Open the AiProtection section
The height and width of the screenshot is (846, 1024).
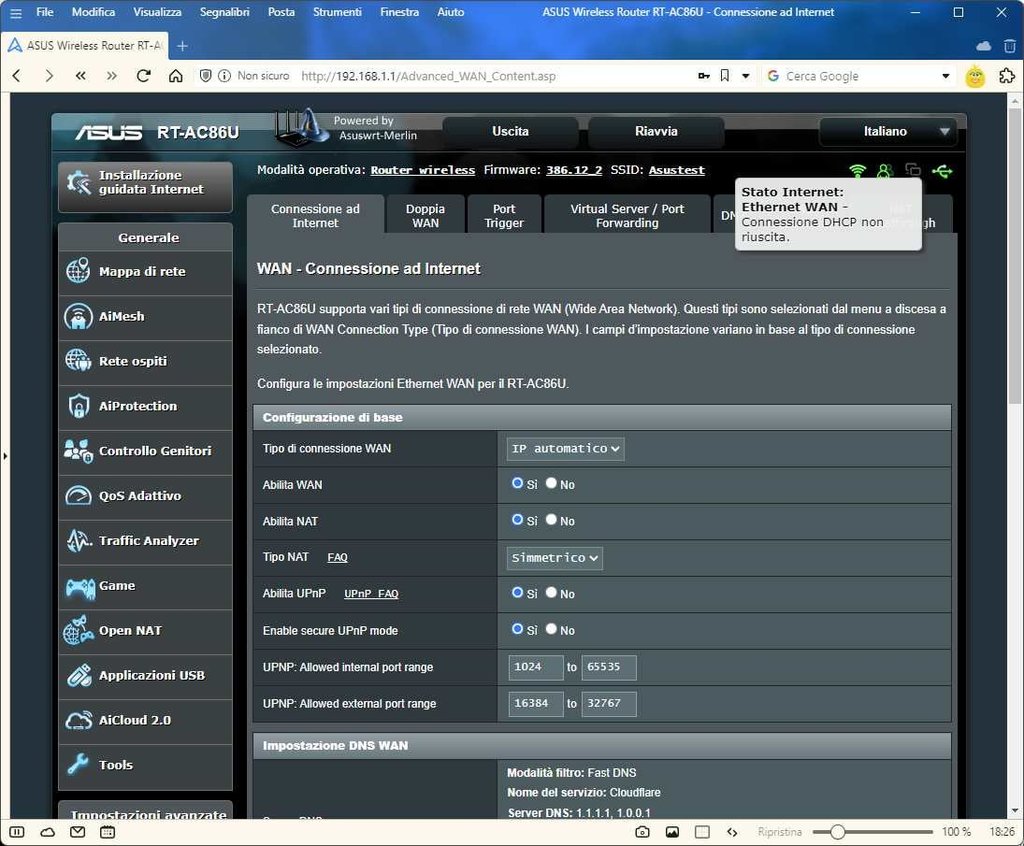click(146, 406)
